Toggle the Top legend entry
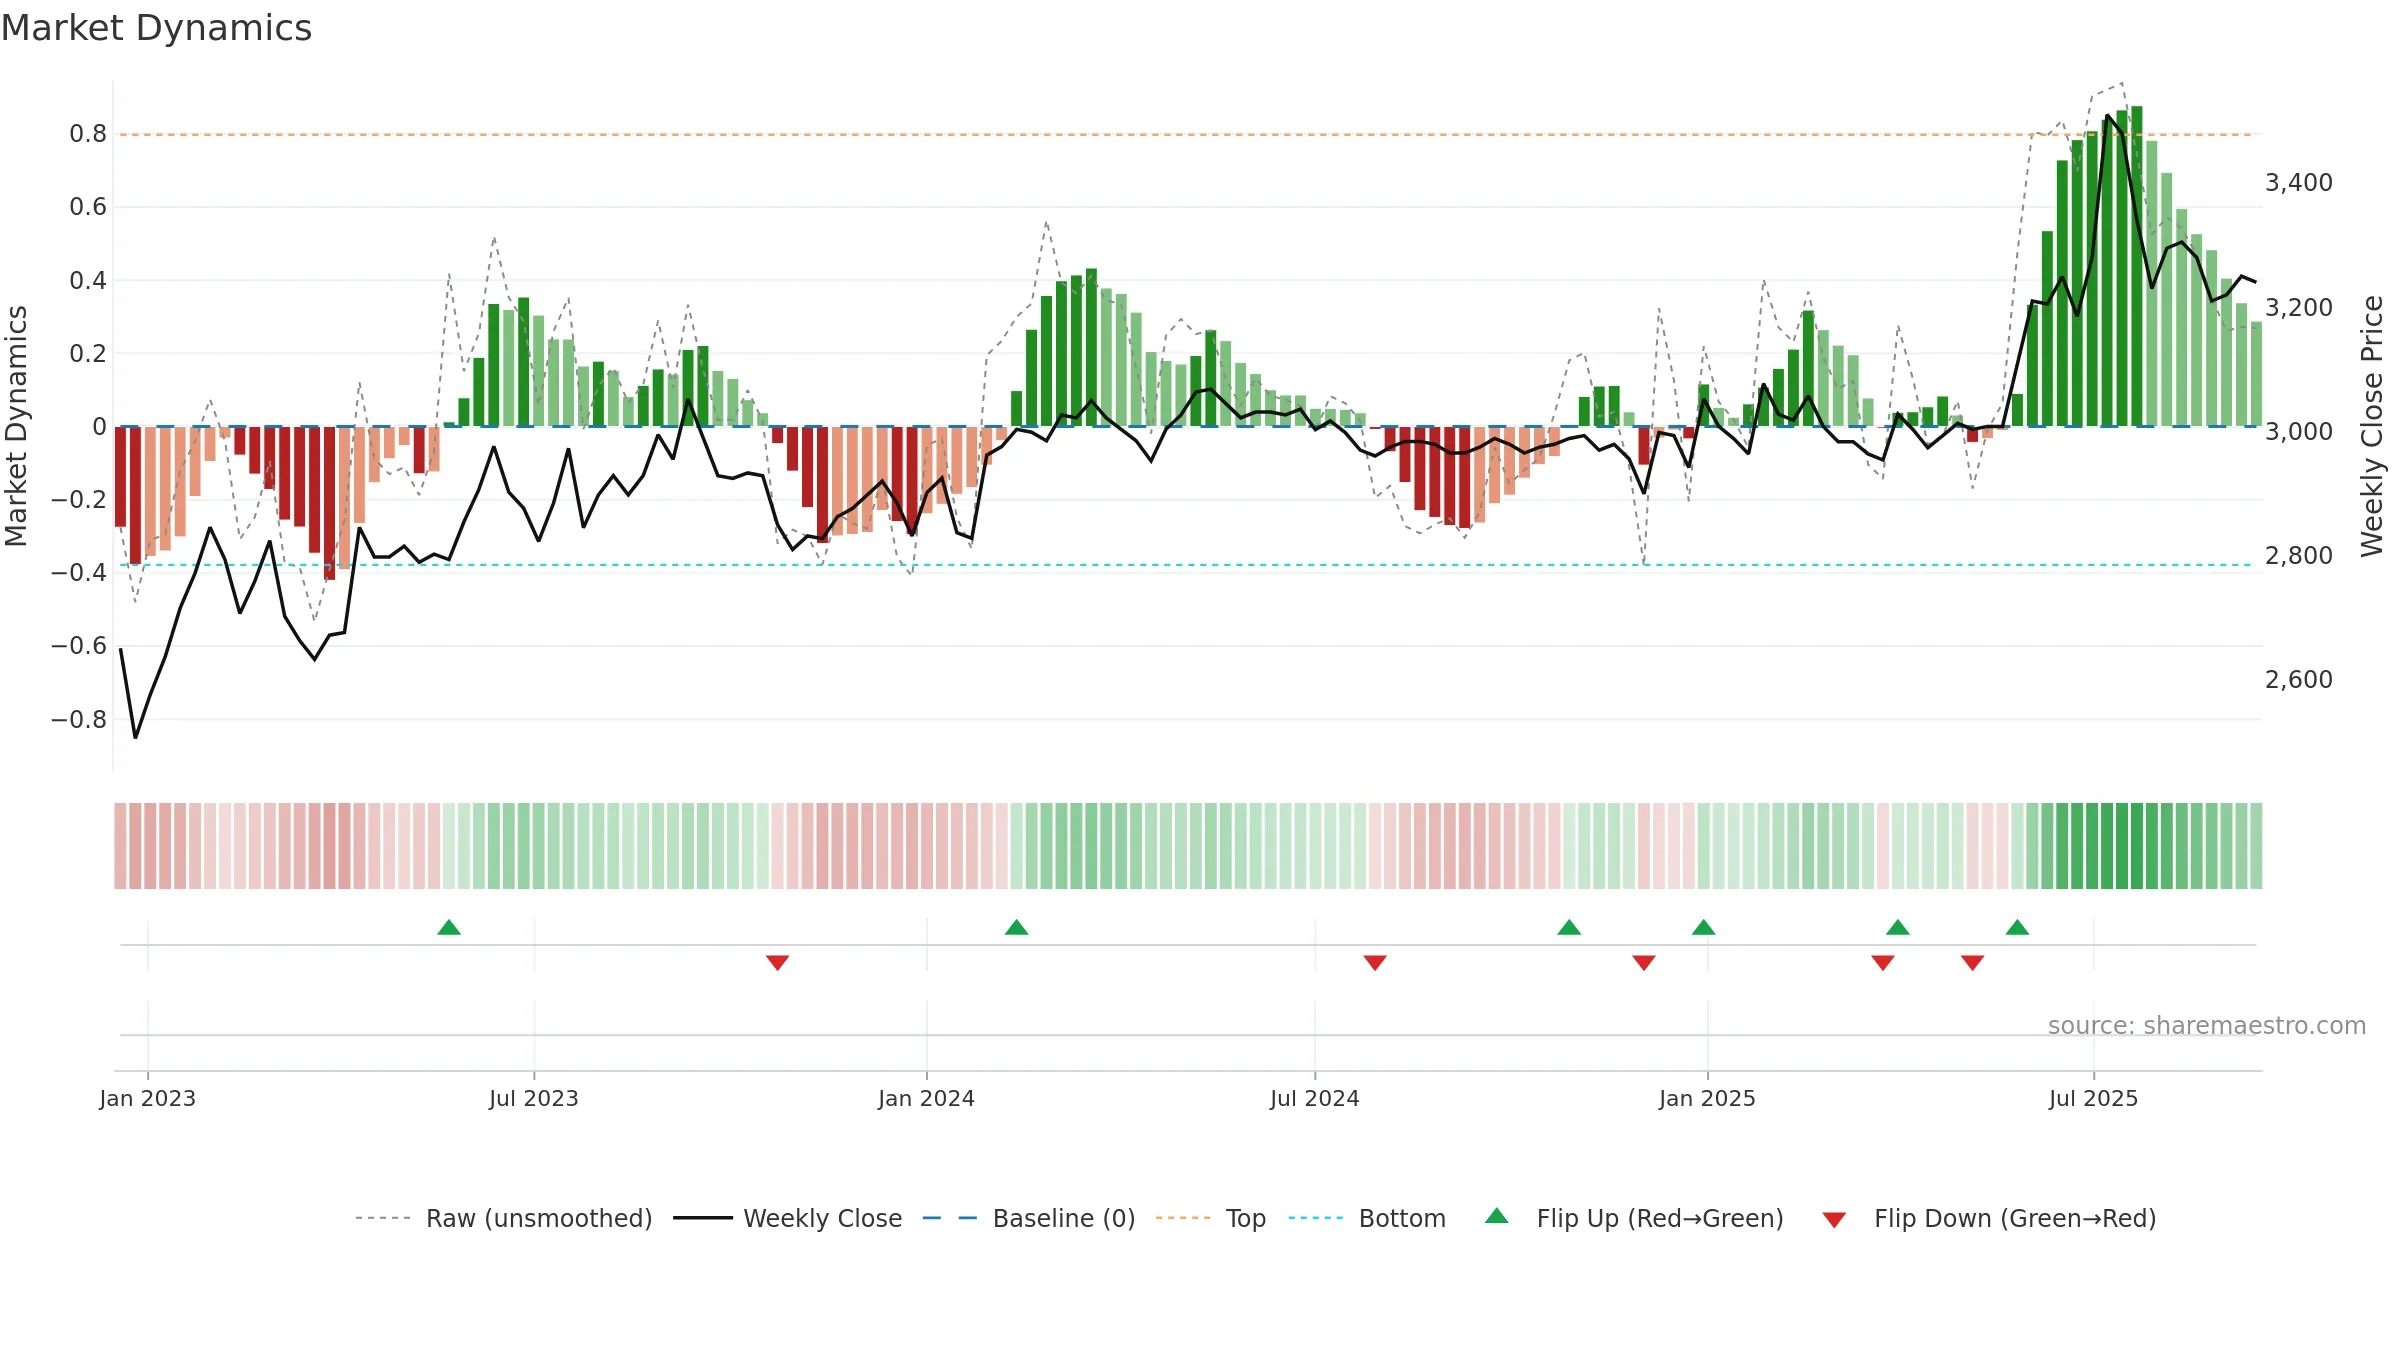2400x1350 pixels. [x=1211, y=1218]
